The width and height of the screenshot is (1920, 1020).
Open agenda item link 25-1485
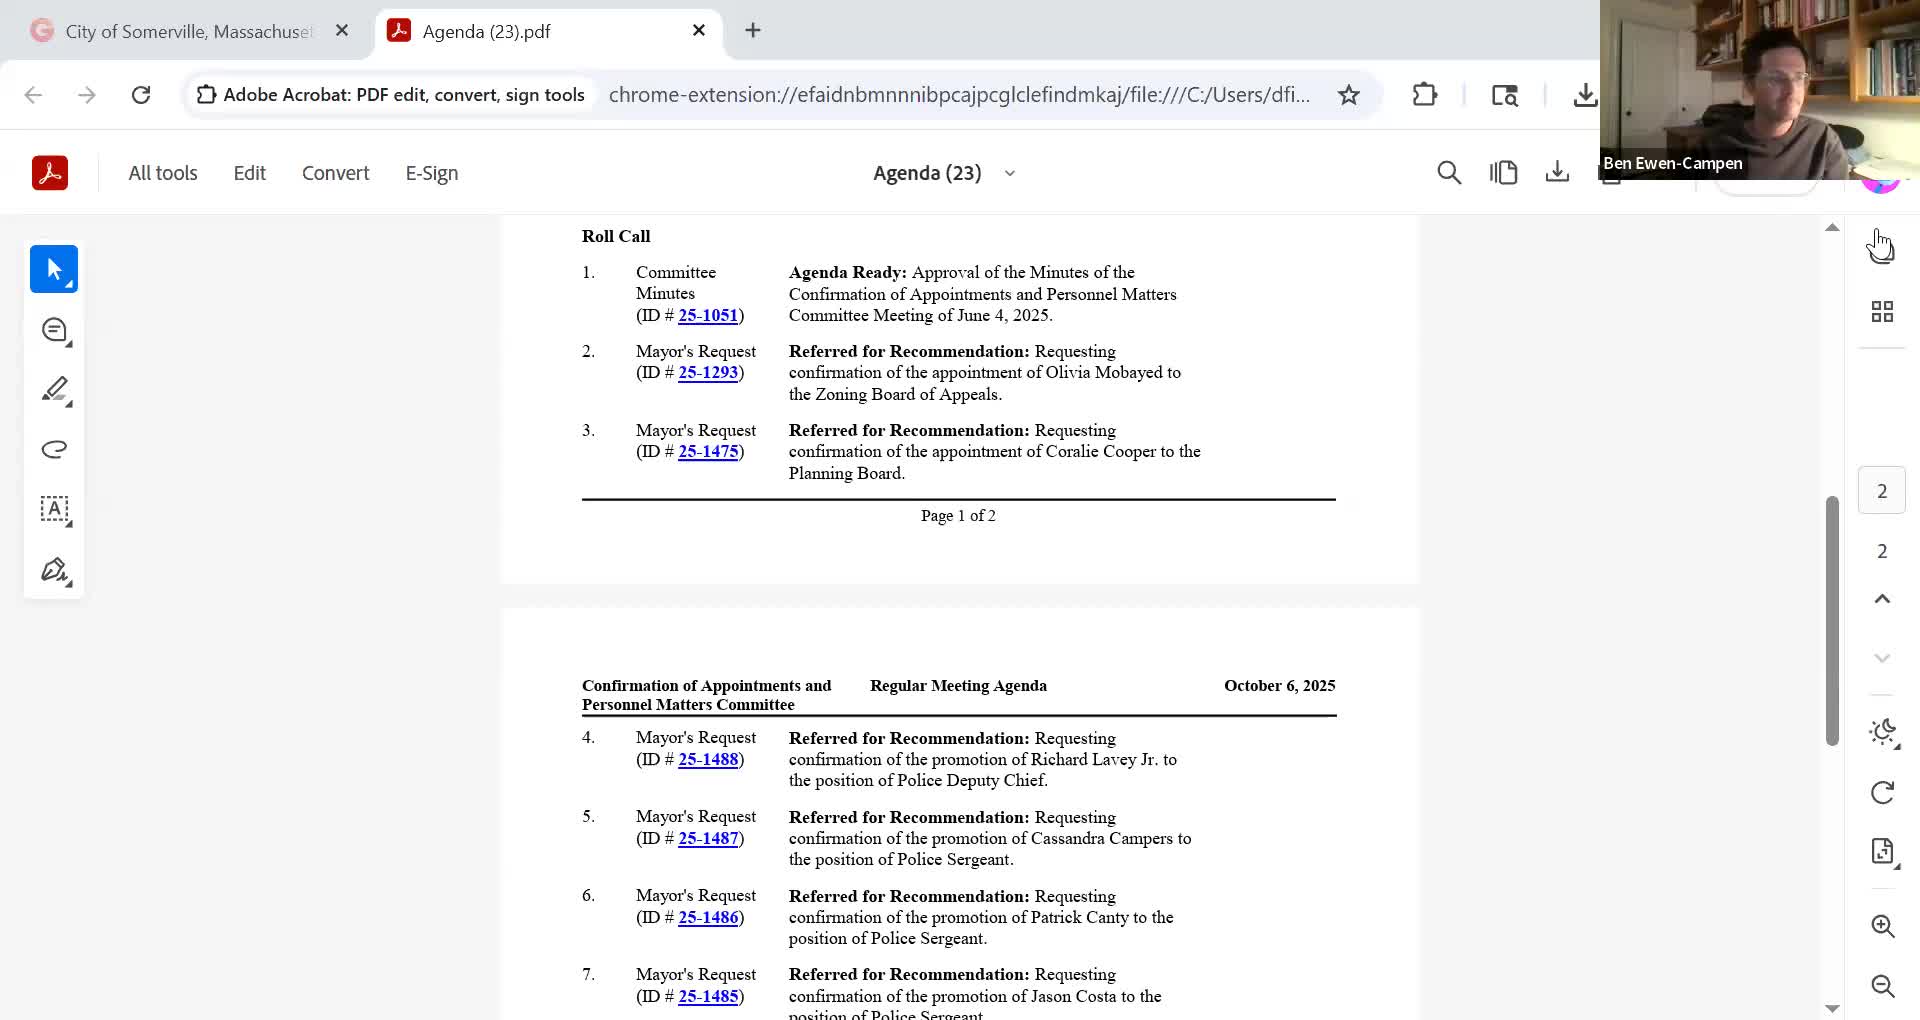[708, 996]
